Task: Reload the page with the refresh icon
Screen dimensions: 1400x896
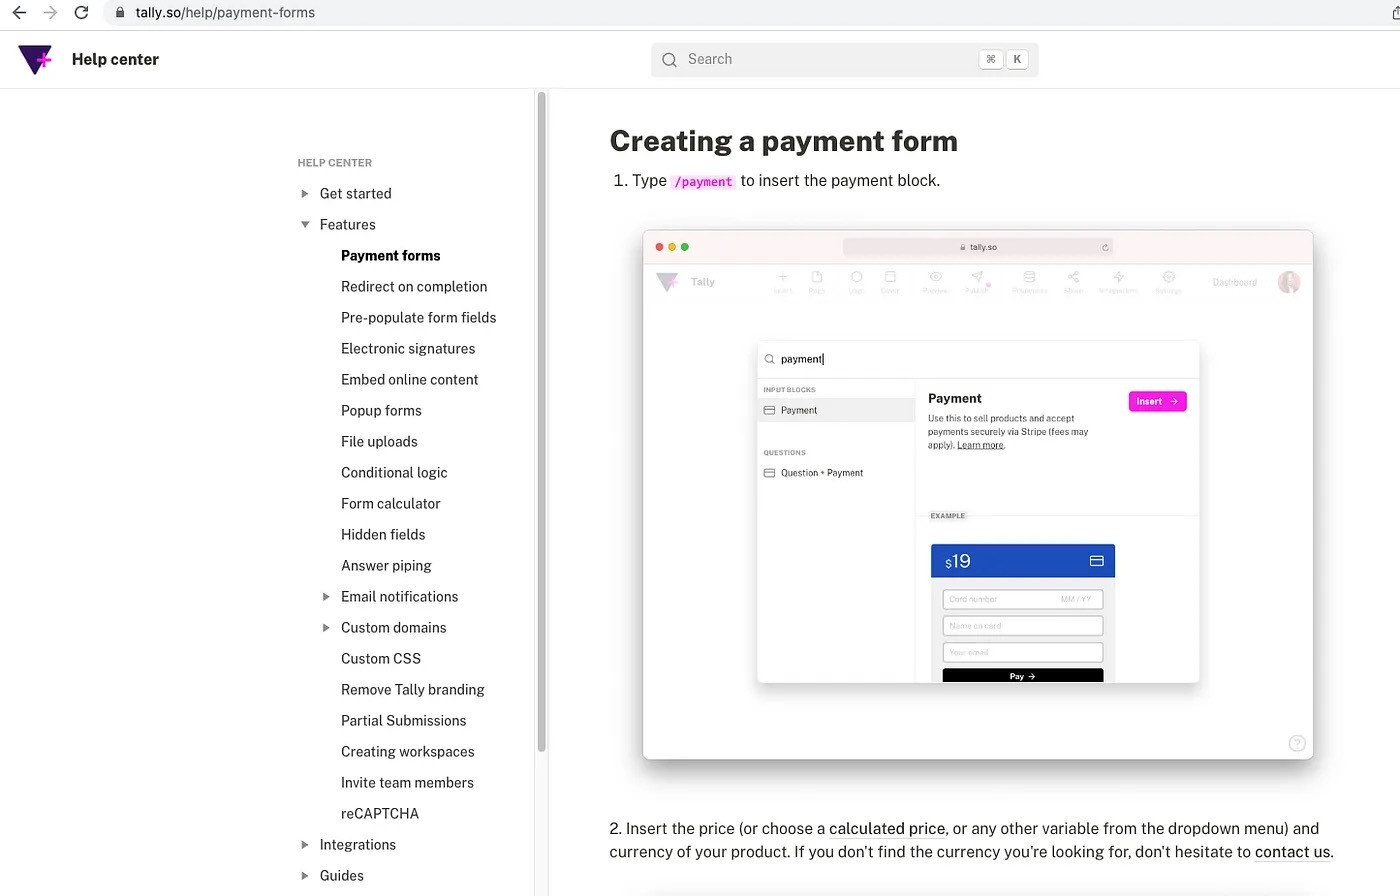Action: pos(82,13)
